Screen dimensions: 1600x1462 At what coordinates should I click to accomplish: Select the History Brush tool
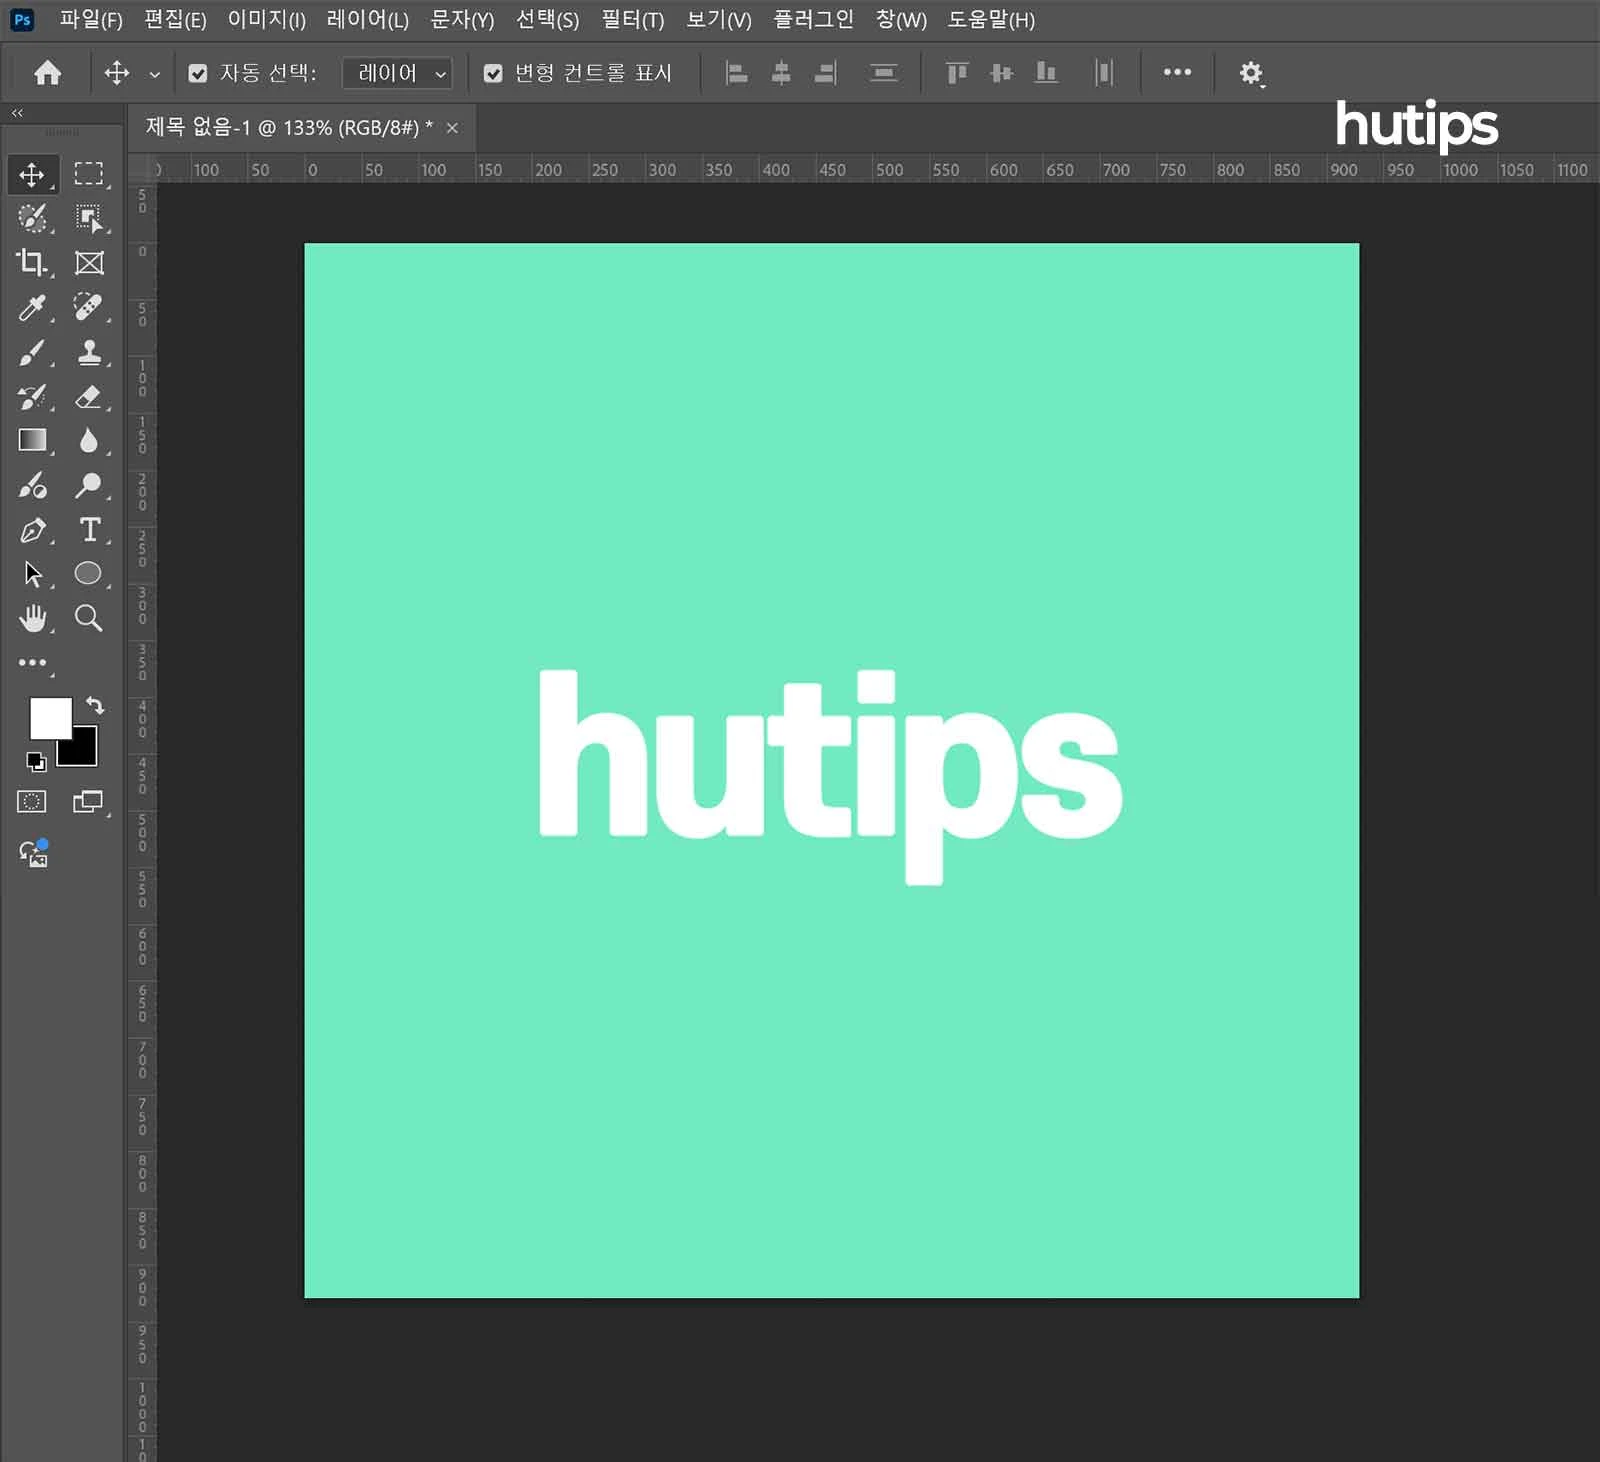(x=32, y=397)
